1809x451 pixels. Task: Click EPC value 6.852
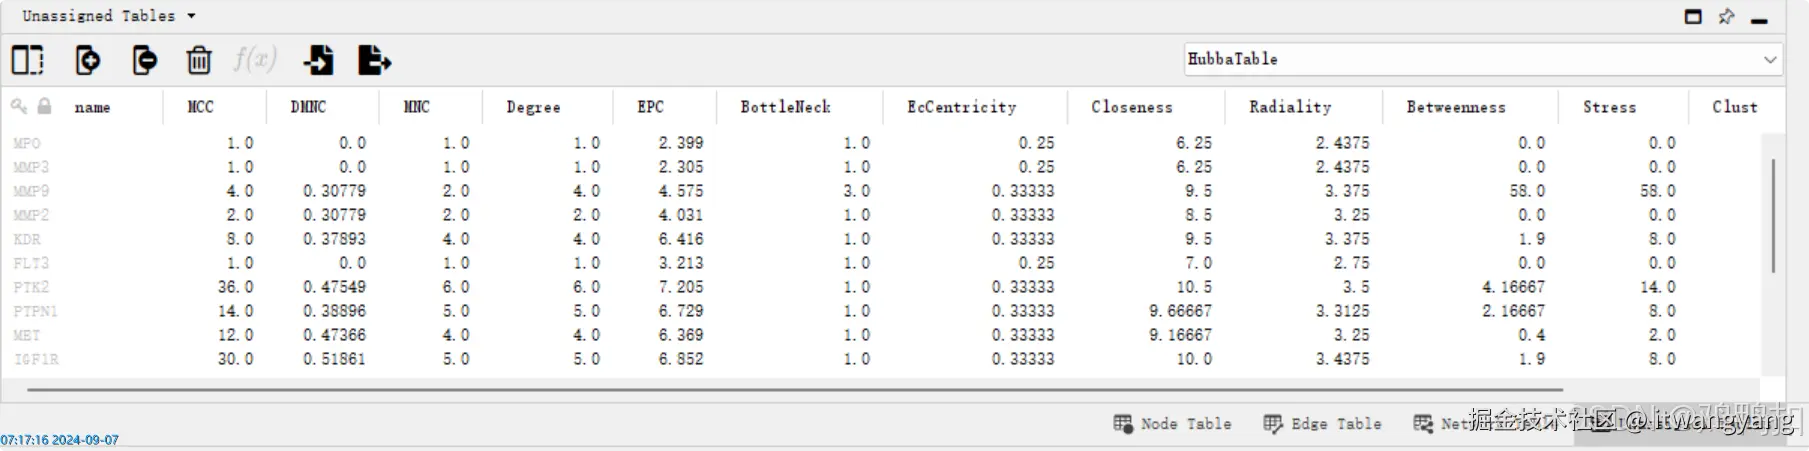point(681,359)
